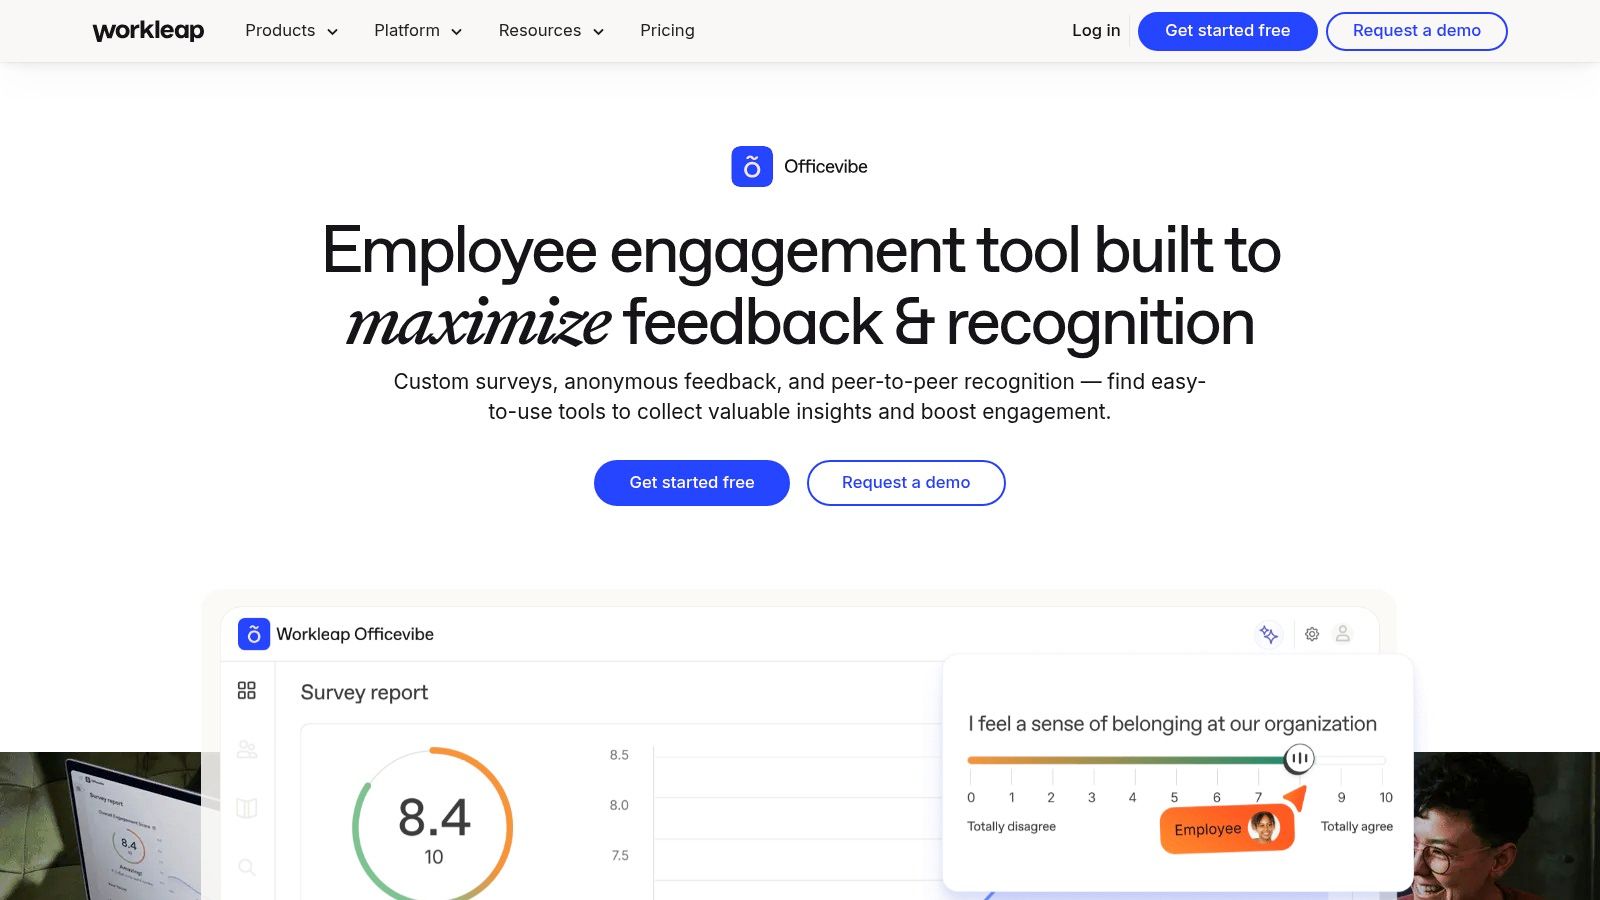Screen dimensions: 1600x900
Task: Open the settings gear in dashboard
Action: pos(1312,634)
